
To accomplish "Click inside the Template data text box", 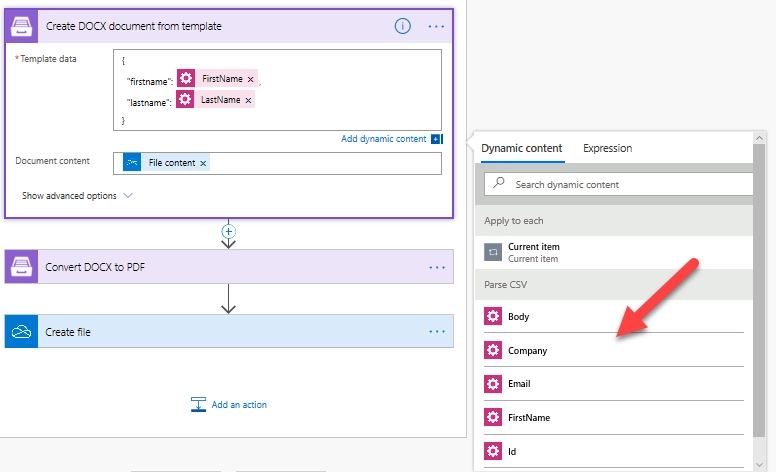I will [277, 90].
